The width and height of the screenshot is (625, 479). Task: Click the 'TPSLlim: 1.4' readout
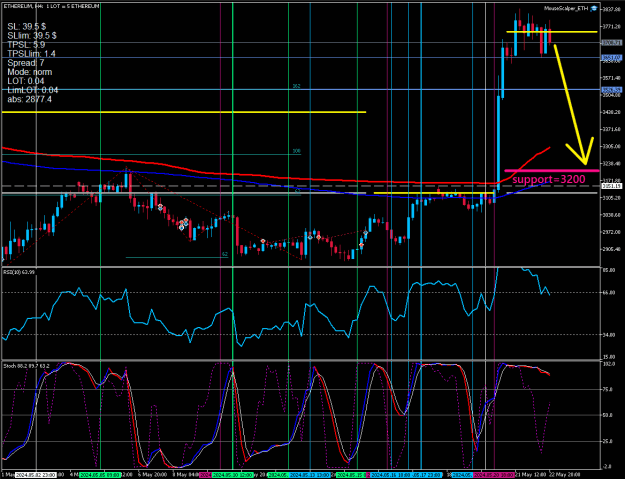tap(31, 54)
